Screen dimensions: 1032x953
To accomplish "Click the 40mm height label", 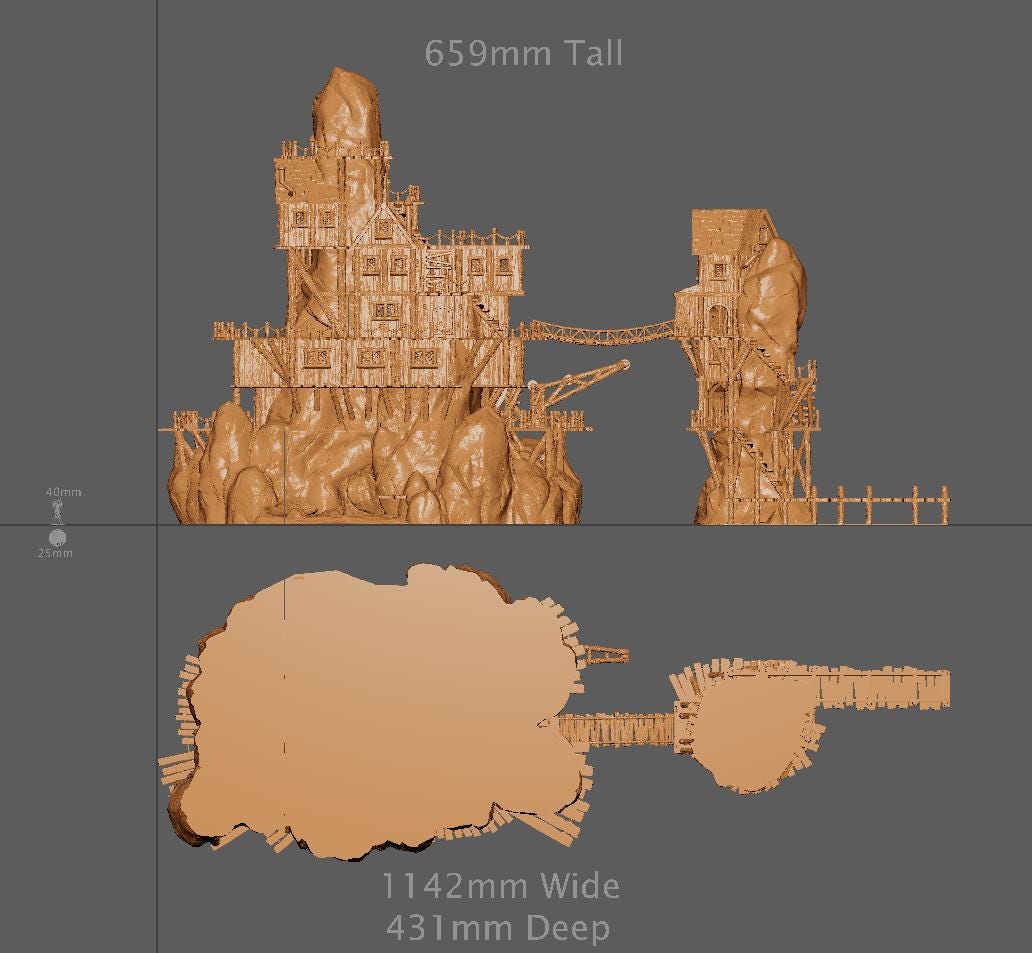I will (x=62, y=491).
